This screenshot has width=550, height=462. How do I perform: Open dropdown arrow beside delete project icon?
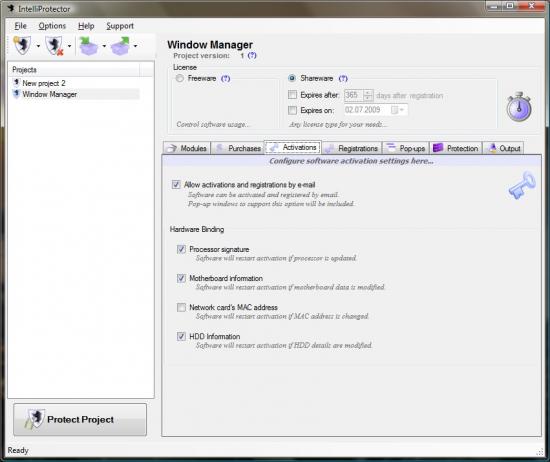coord(69,46)
